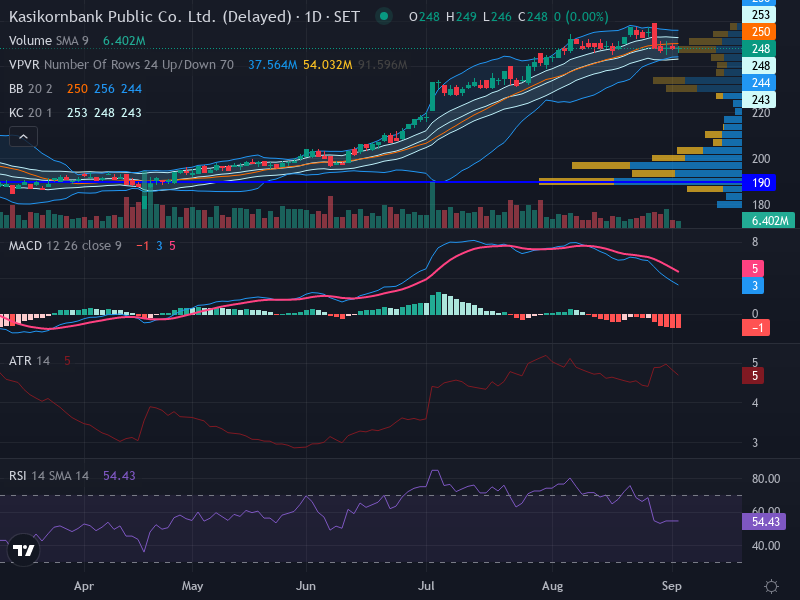800x600 pixels.
Task: Select the Volume SMA 9 legend
Action: click(48, 41)
